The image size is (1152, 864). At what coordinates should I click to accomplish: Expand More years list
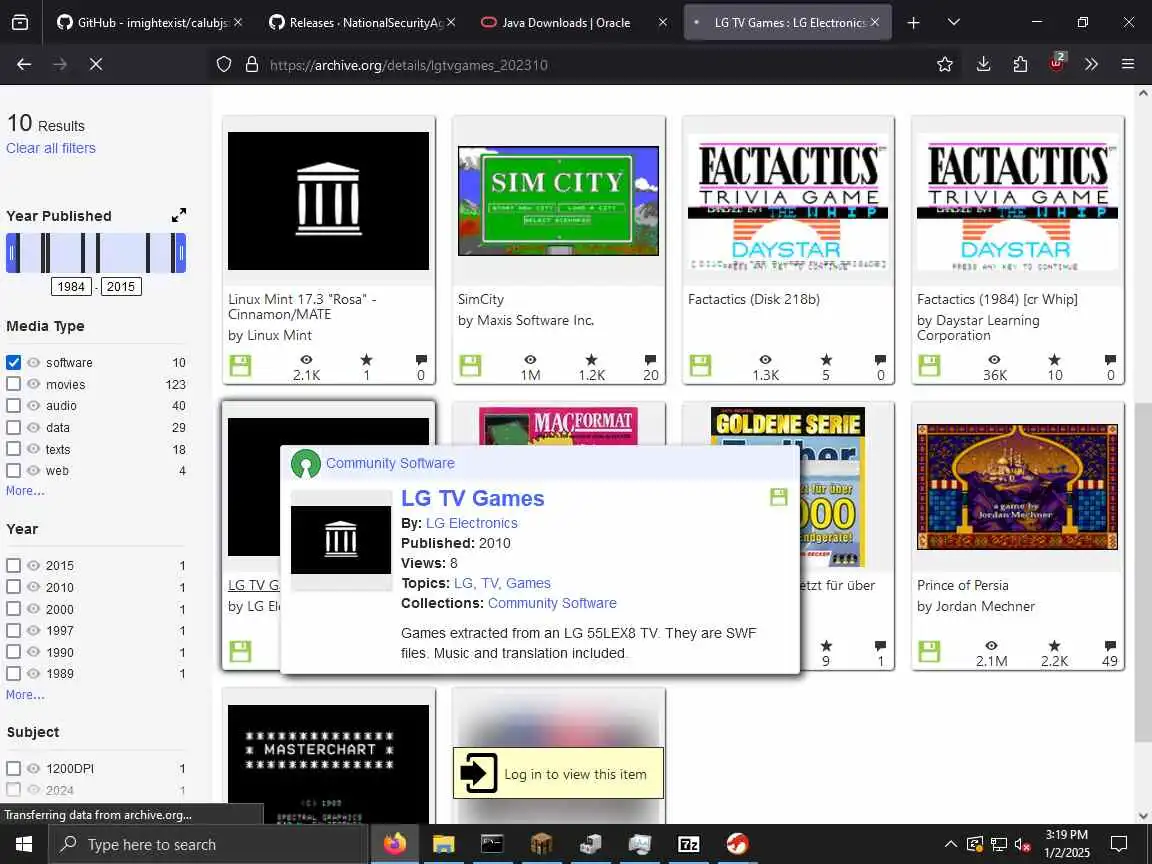pyautogui.click(x=25, y=694)
